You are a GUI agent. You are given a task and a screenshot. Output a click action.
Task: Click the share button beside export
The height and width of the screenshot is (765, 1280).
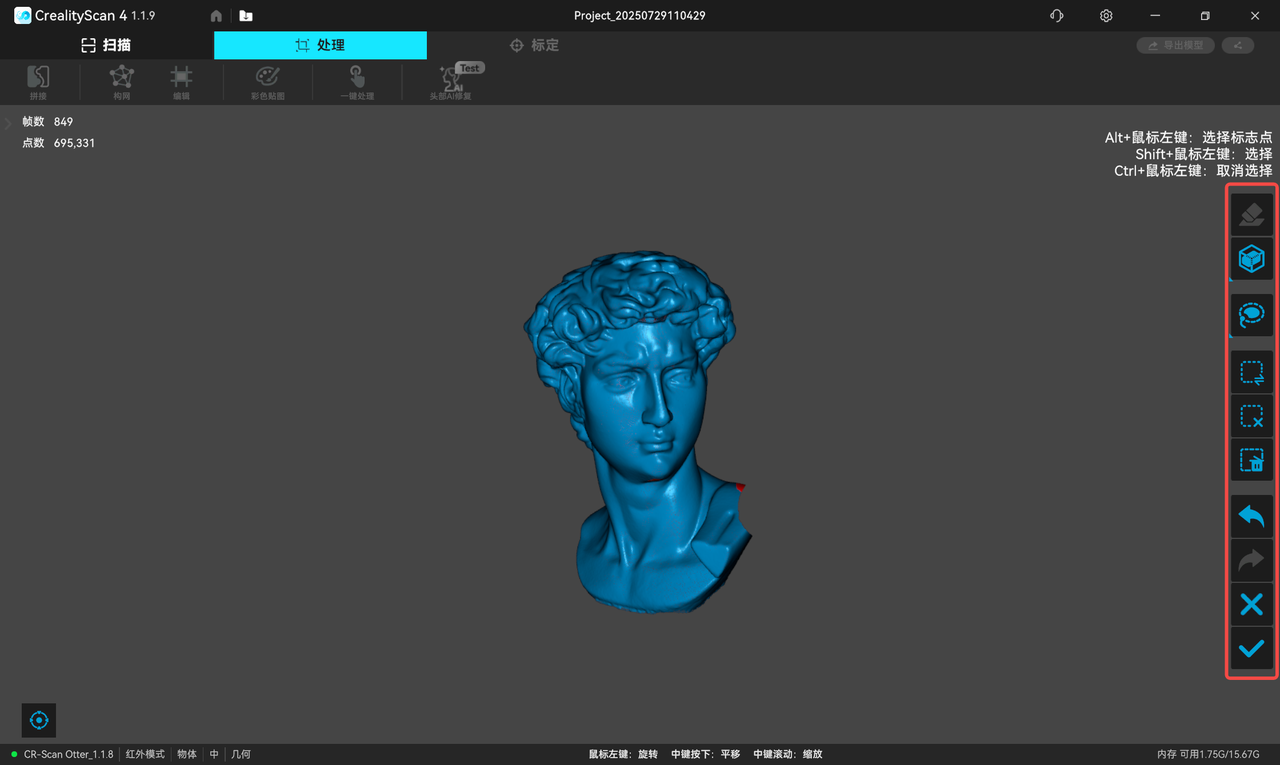(1238, 45)
